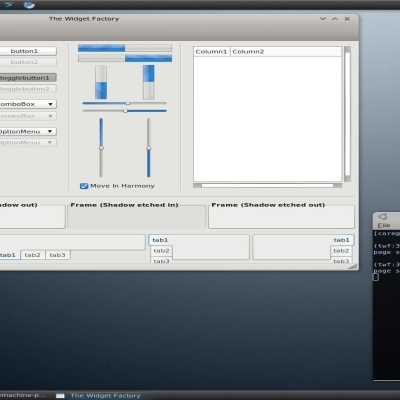
Task: Click the Widget Factory icon in taskbar
Action: pos(60,396)
